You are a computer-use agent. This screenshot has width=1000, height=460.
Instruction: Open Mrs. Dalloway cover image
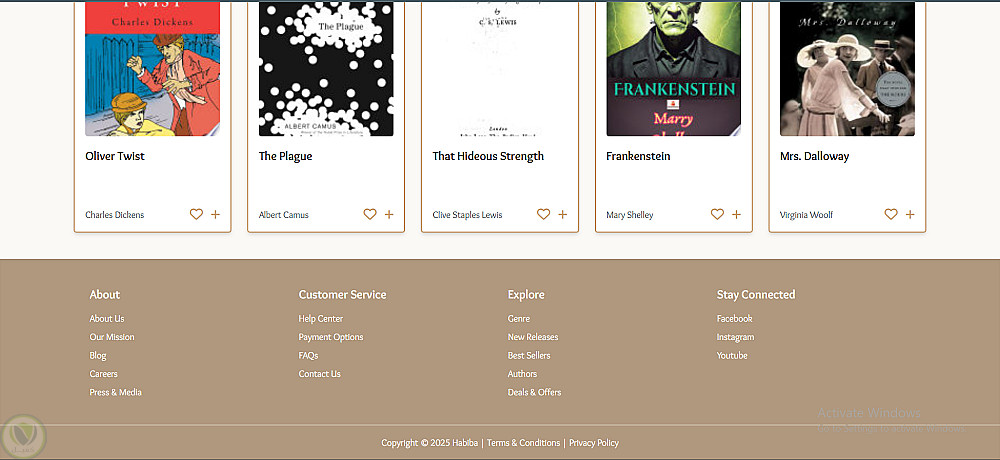click(847, 68)
